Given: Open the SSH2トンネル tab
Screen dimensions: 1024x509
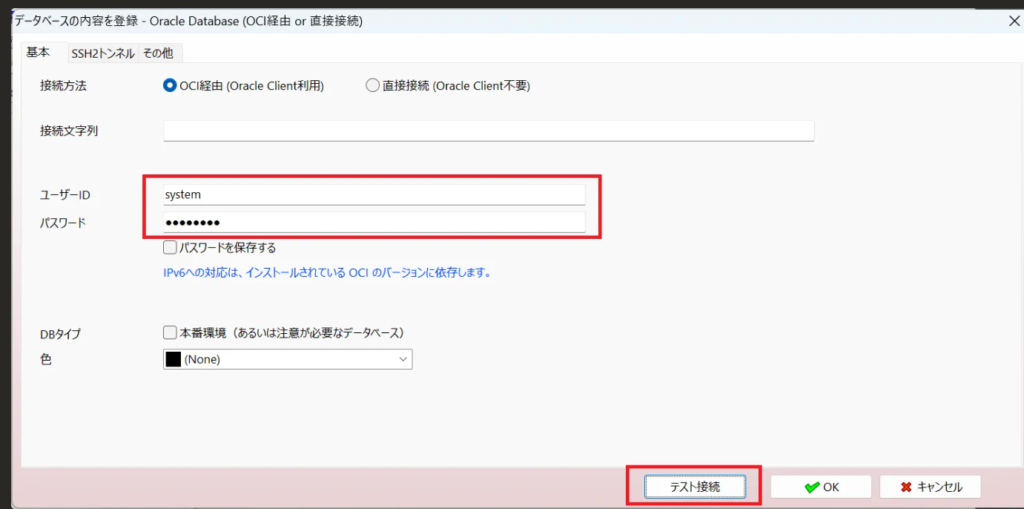Looking at the screenshot, I should tap(102, 53).
